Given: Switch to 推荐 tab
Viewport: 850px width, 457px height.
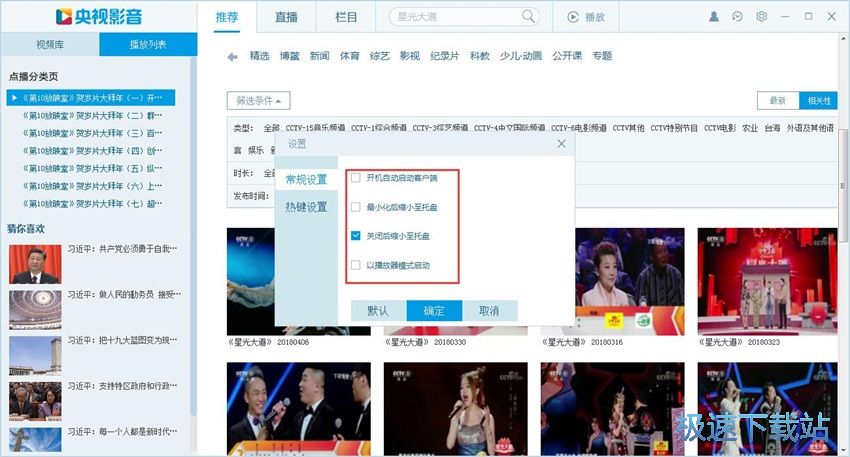Looking at the screenshot, I should tap(227, 17).
